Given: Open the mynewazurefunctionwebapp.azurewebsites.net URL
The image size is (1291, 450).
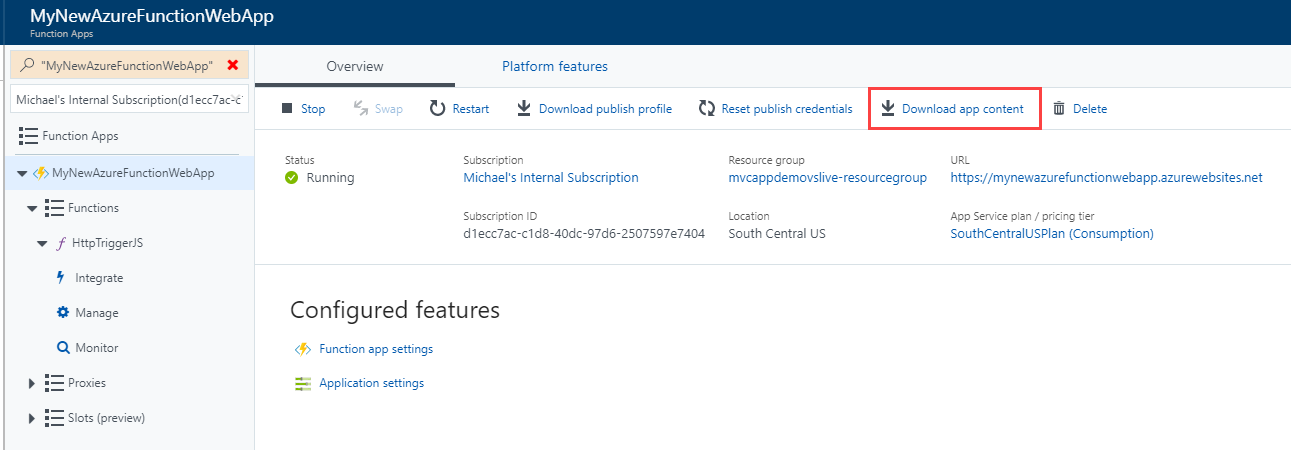Looking at the screenshot, I should (x=1106, y=178).
